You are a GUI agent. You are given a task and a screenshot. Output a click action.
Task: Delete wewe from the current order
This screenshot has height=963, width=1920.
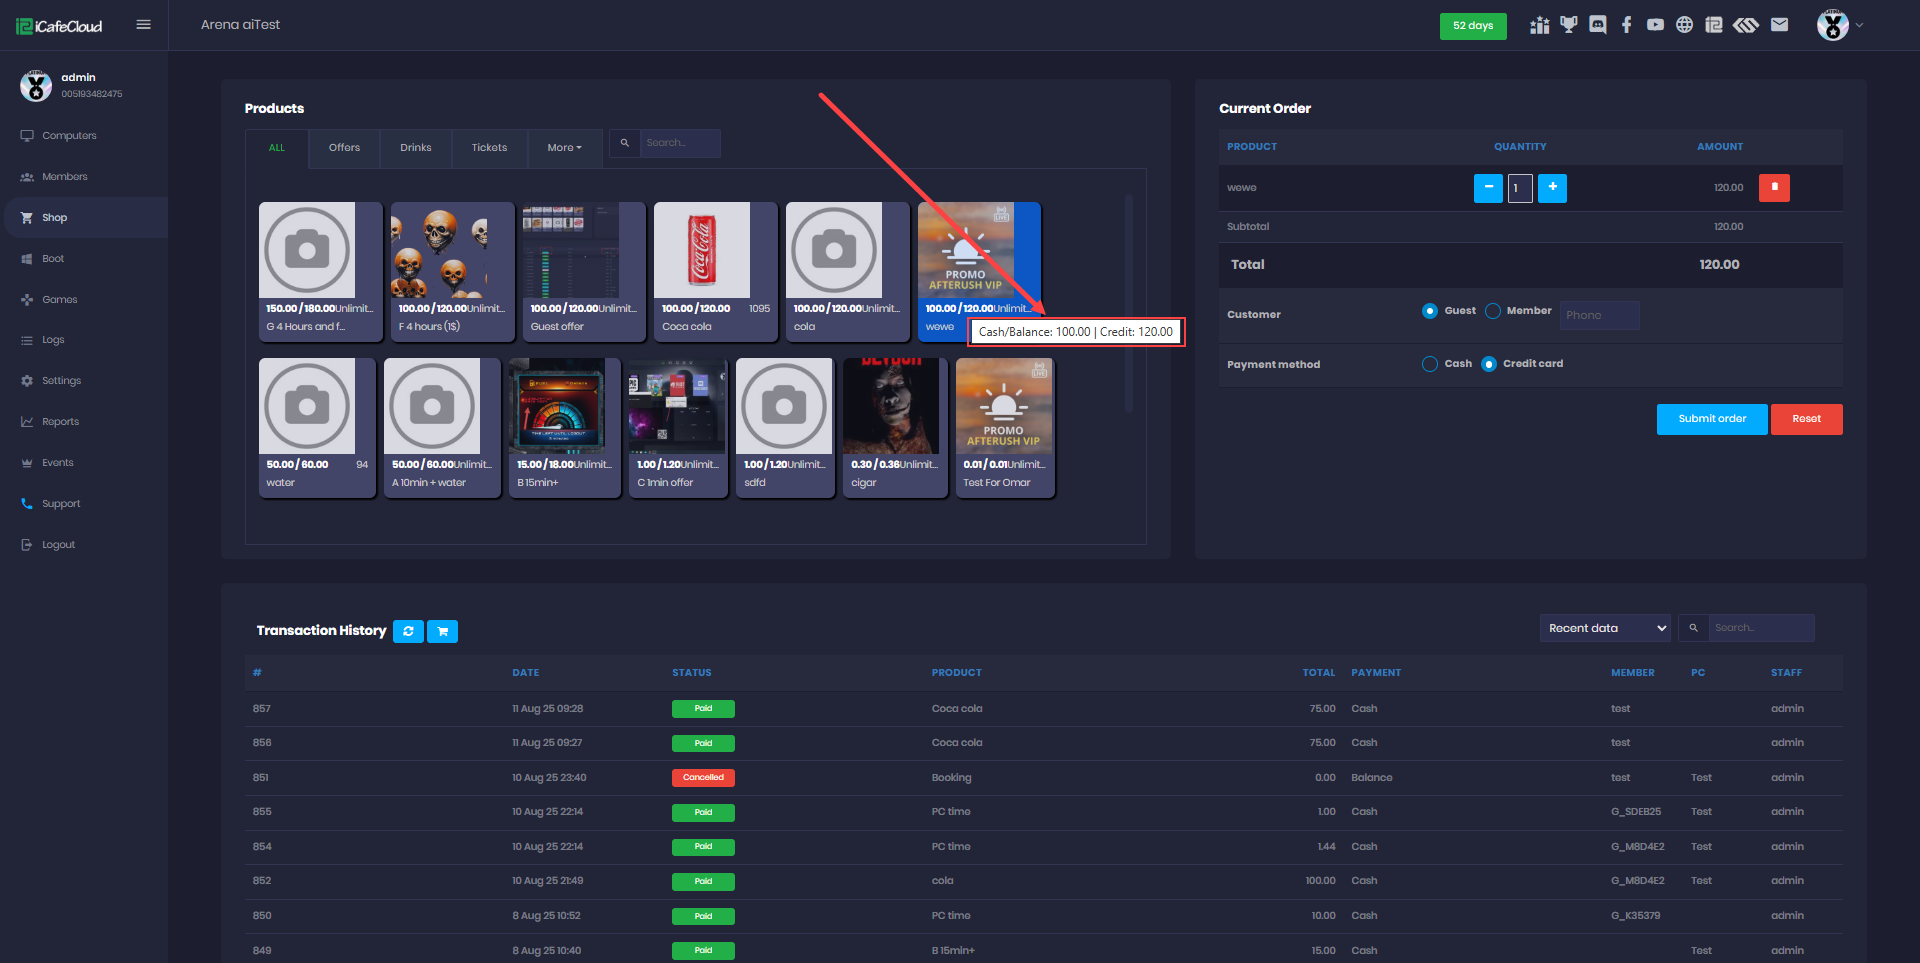pyautogui.click(x=1774, y=188)
